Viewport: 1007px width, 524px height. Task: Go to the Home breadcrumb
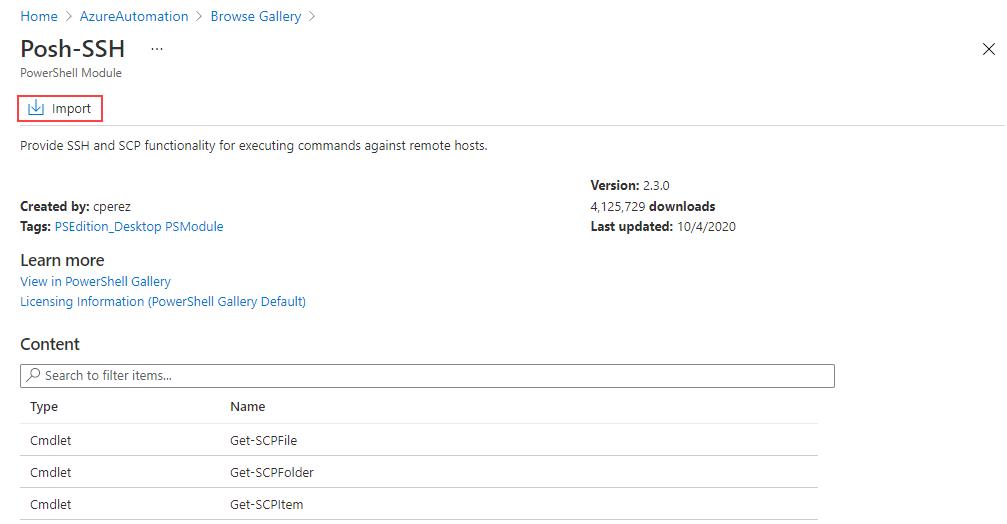[39, 16]
